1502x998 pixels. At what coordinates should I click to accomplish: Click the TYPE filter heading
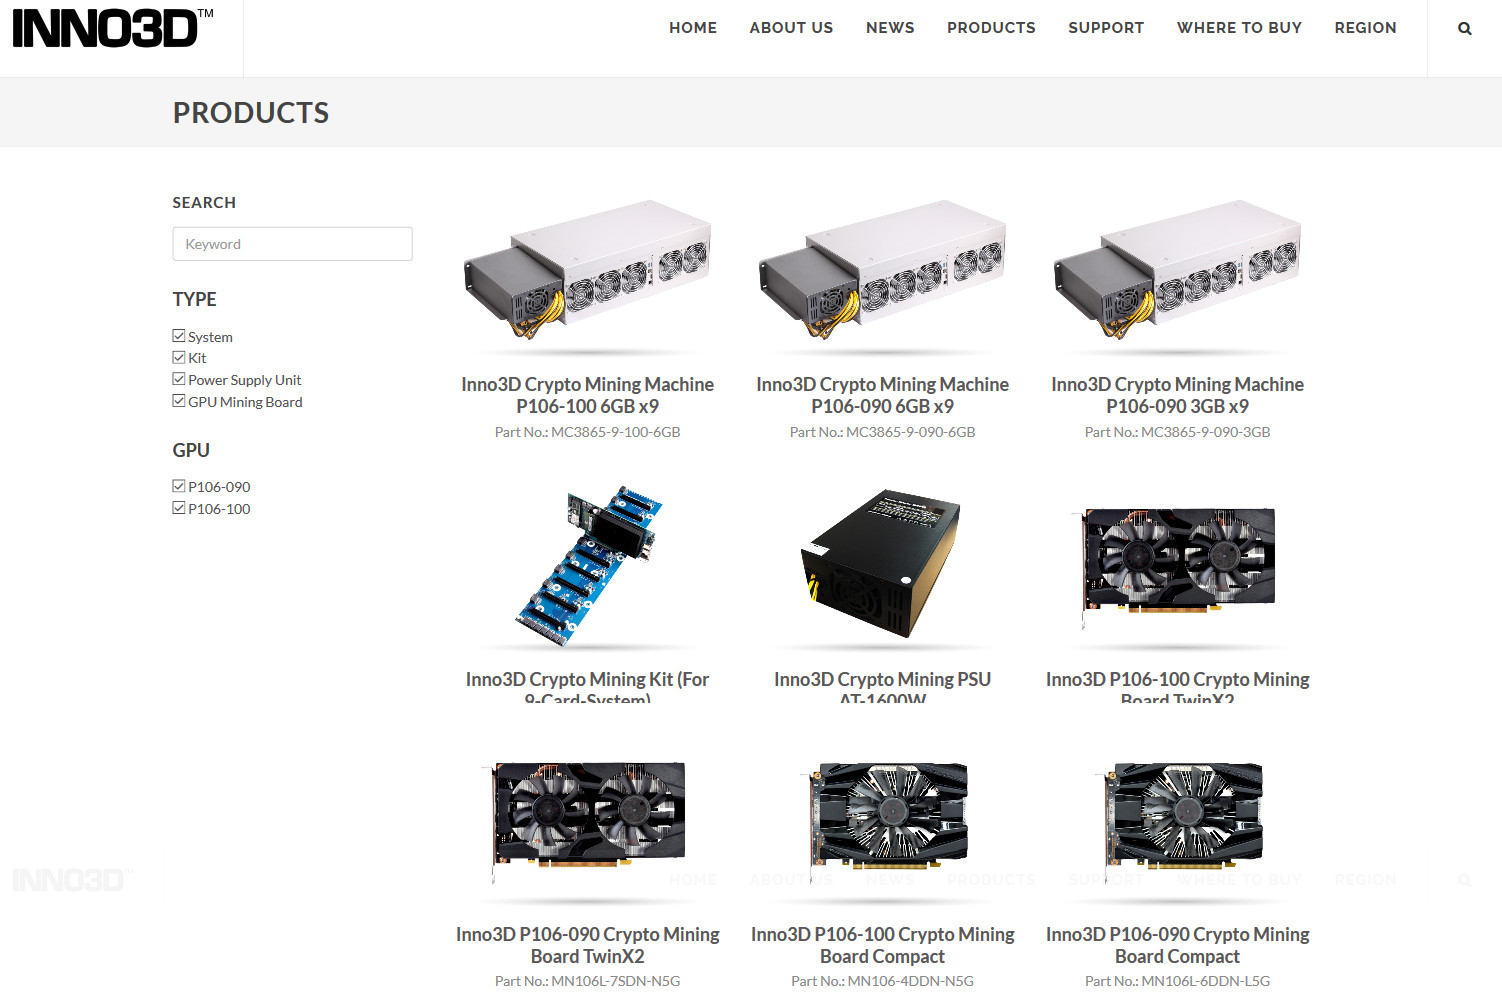[194, 299]
